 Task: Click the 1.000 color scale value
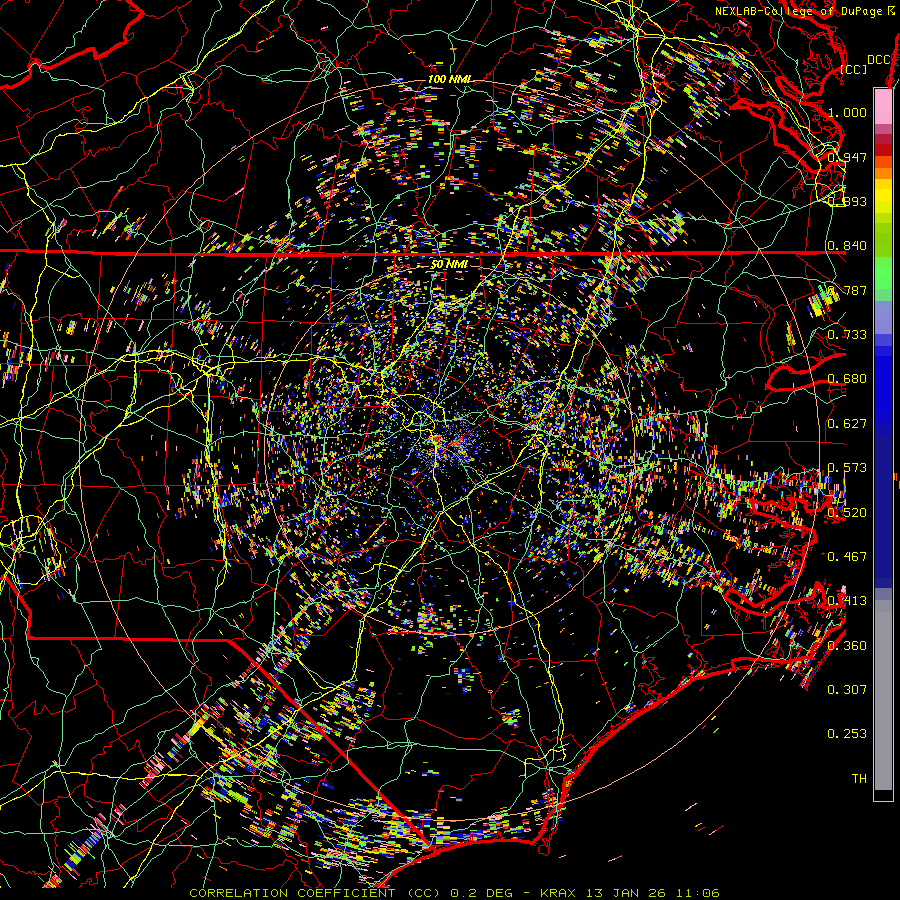[x=847, y=112]
